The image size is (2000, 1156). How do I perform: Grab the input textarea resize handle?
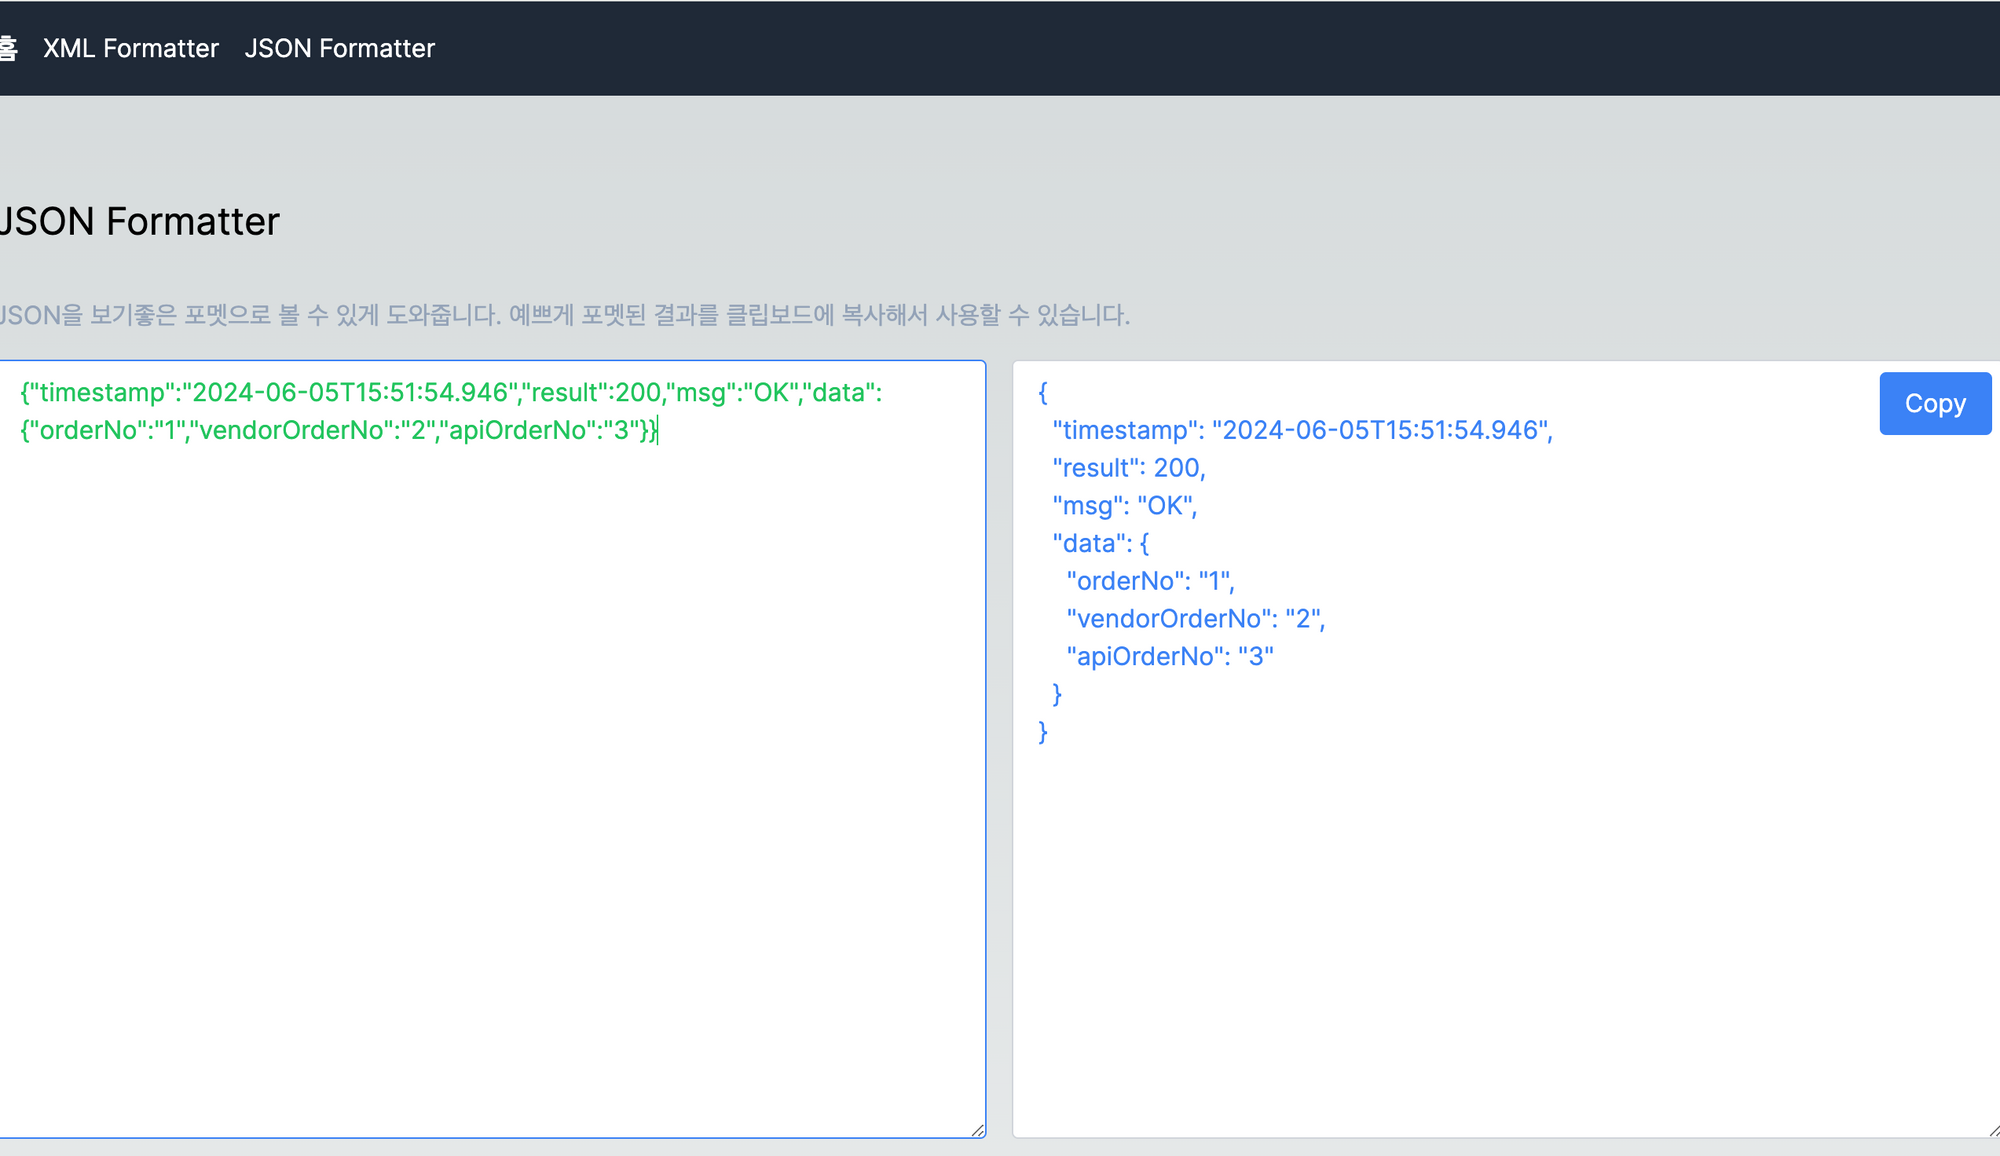click(x=977, y=1129)
